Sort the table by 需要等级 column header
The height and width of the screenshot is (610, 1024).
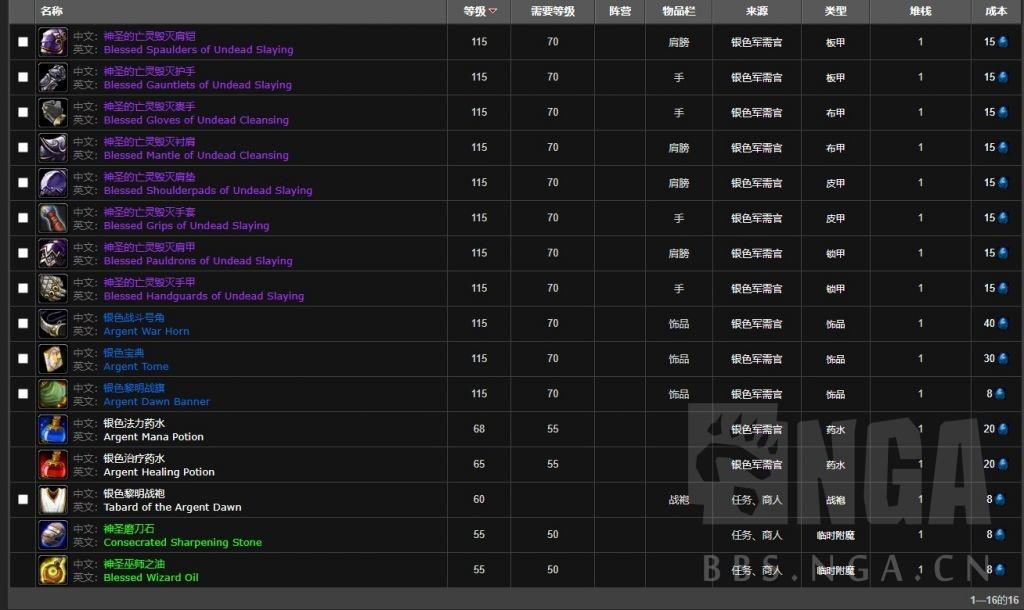coord(552,11)
